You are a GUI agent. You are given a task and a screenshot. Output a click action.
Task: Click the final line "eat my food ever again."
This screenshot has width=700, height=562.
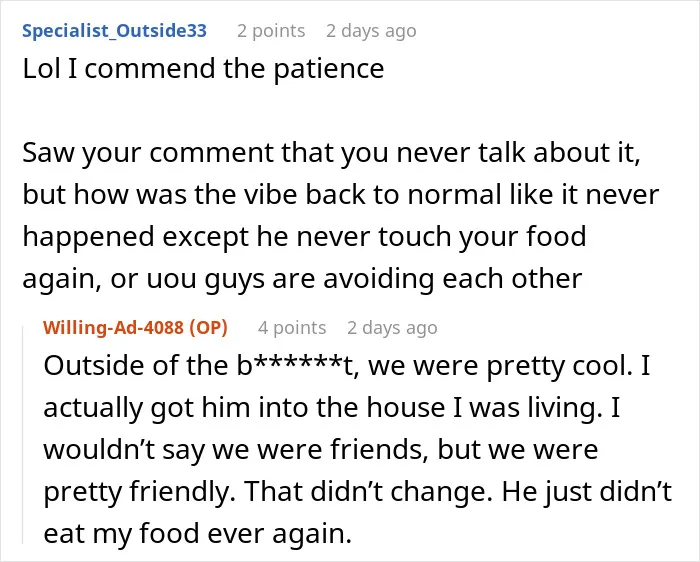tap(198, 533)
